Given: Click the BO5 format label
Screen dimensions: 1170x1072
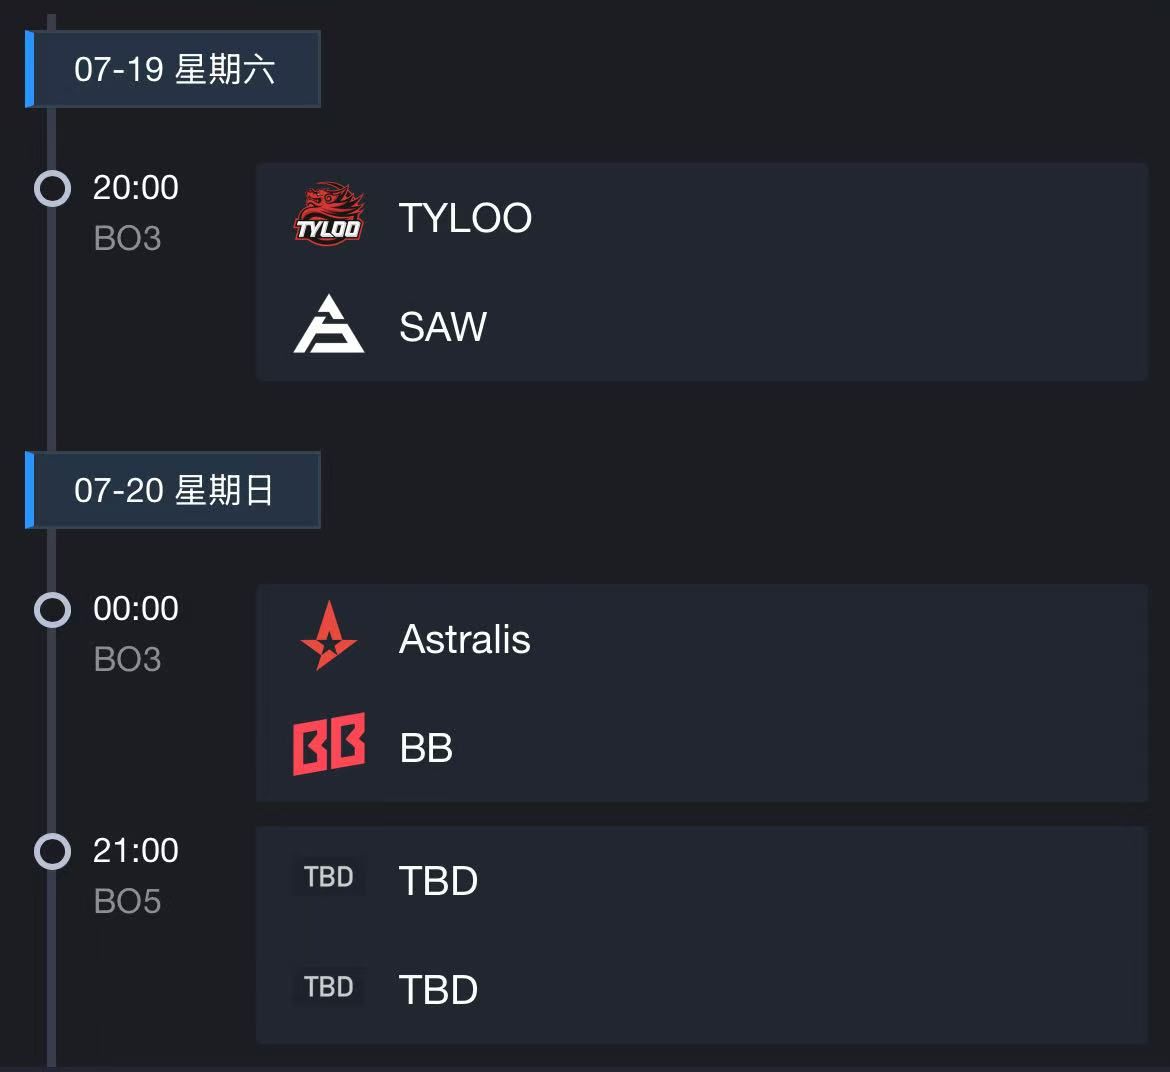Looking at the screenshot, I should tap(127, 901).
